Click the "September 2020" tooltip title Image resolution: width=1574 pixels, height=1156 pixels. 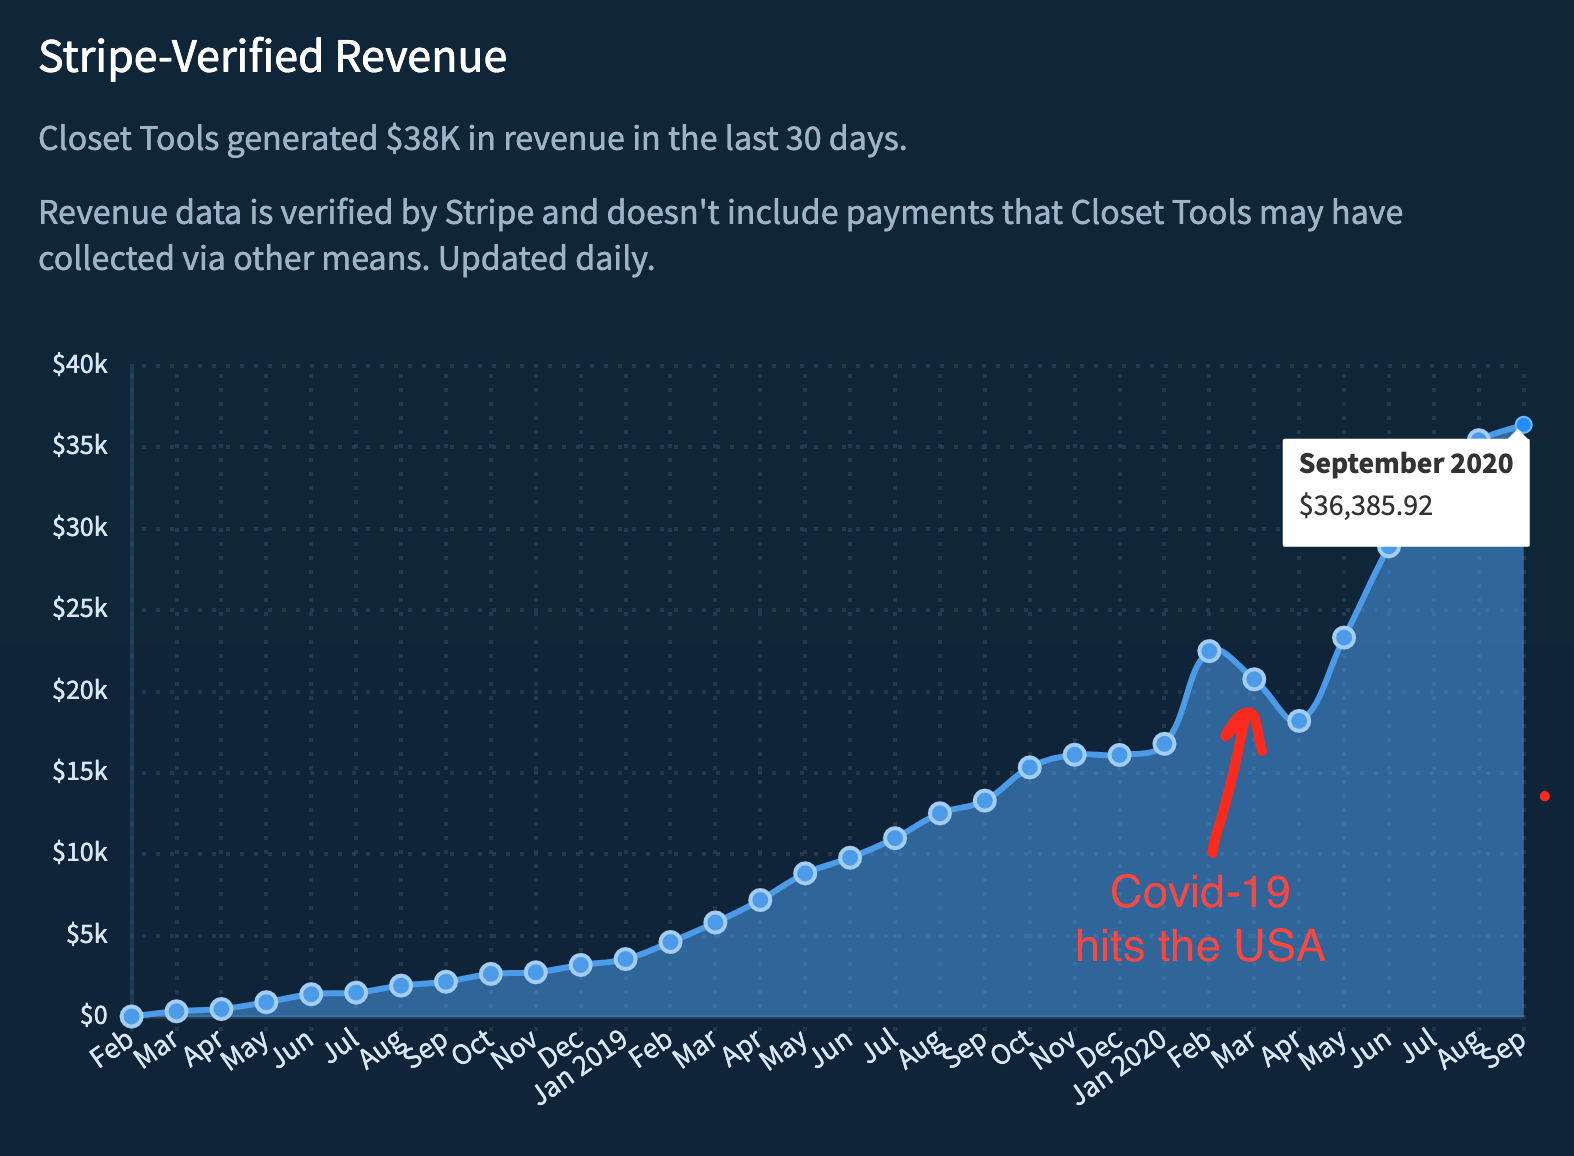tap(1405, 464)
